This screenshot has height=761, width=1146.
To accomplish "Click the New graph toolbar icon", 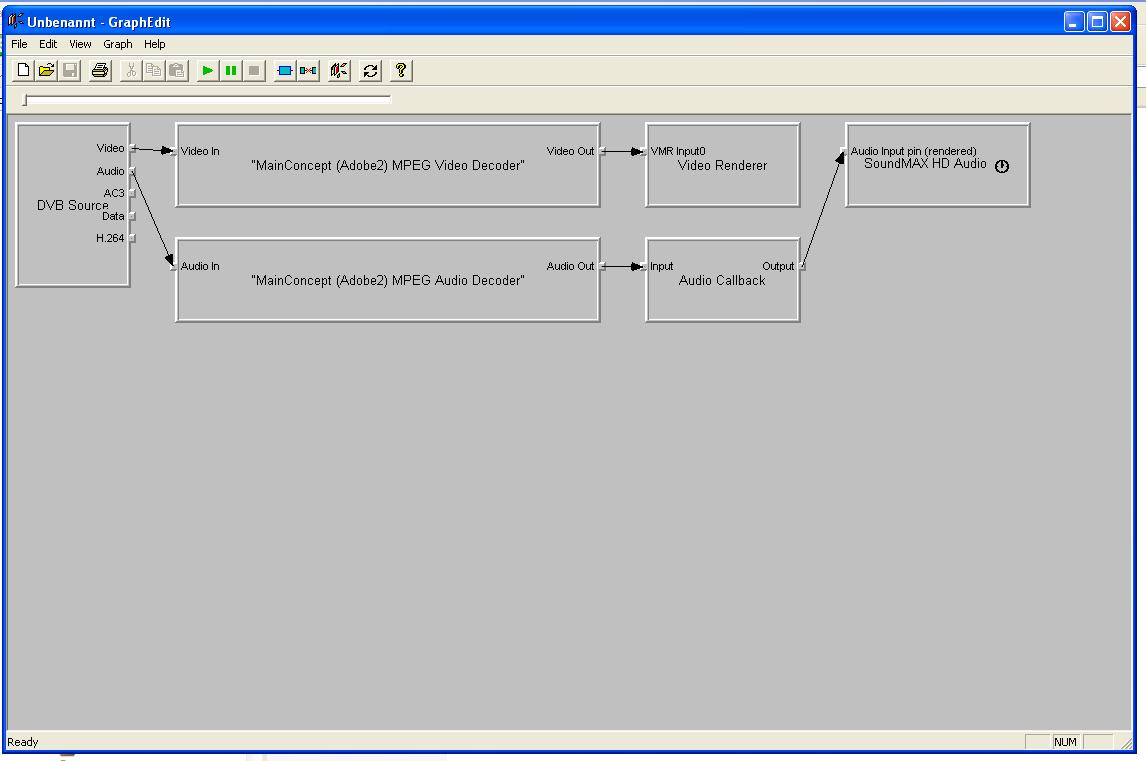I will [x=24, y=70].
